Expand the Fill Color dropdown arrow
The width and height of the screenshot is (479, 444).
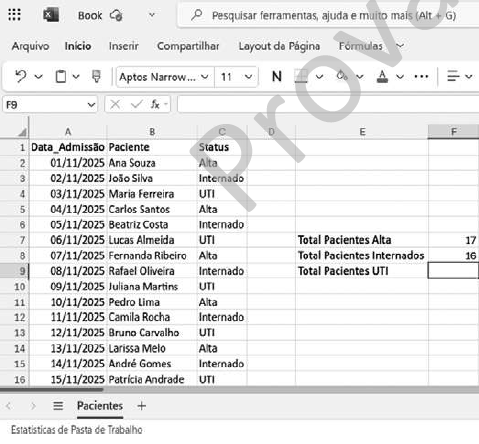[x=360, y=77]
